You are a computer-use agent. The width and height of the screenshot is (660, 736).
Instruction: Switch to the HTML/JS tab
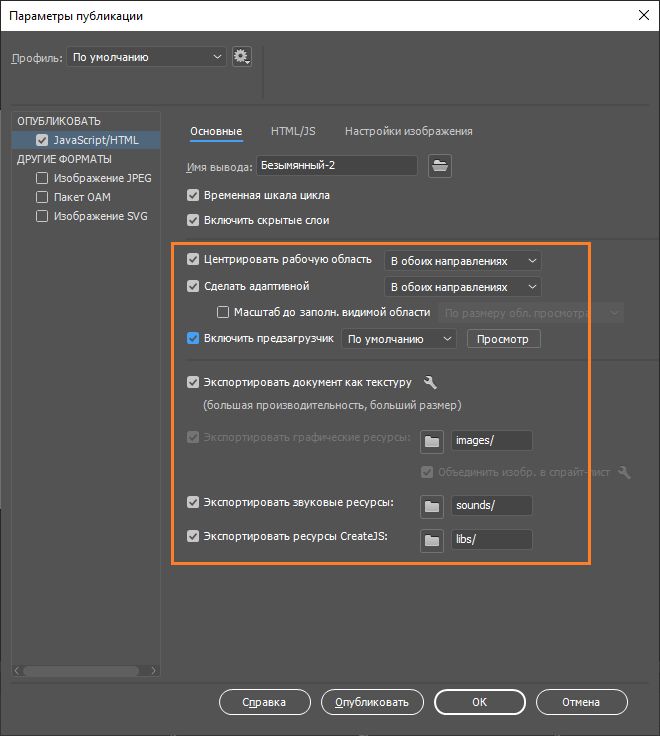[x=293, y=131]
